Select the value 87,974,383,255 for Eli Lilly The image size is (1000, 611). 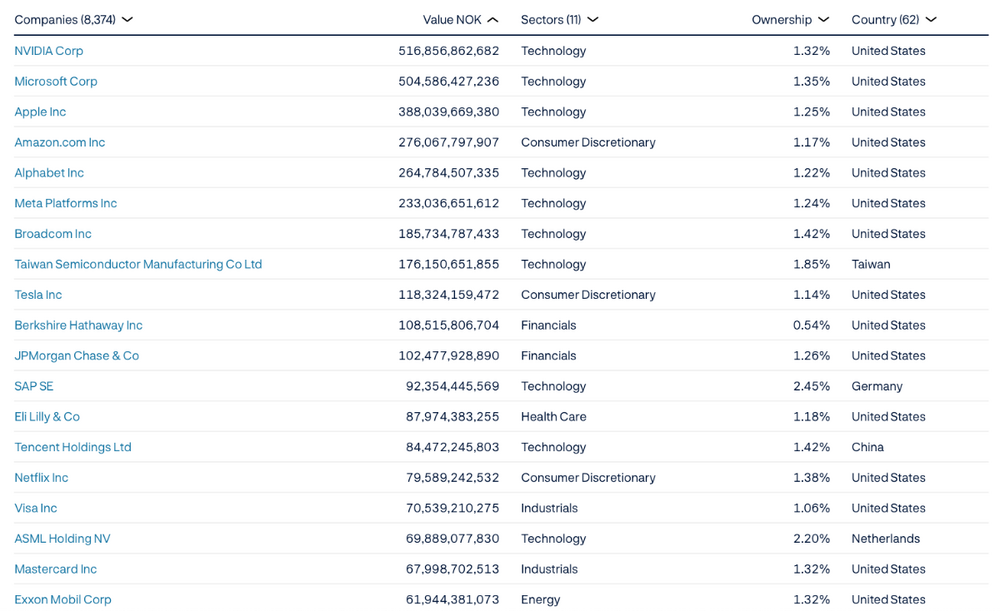pyautogui.click(x=452, y=416)
